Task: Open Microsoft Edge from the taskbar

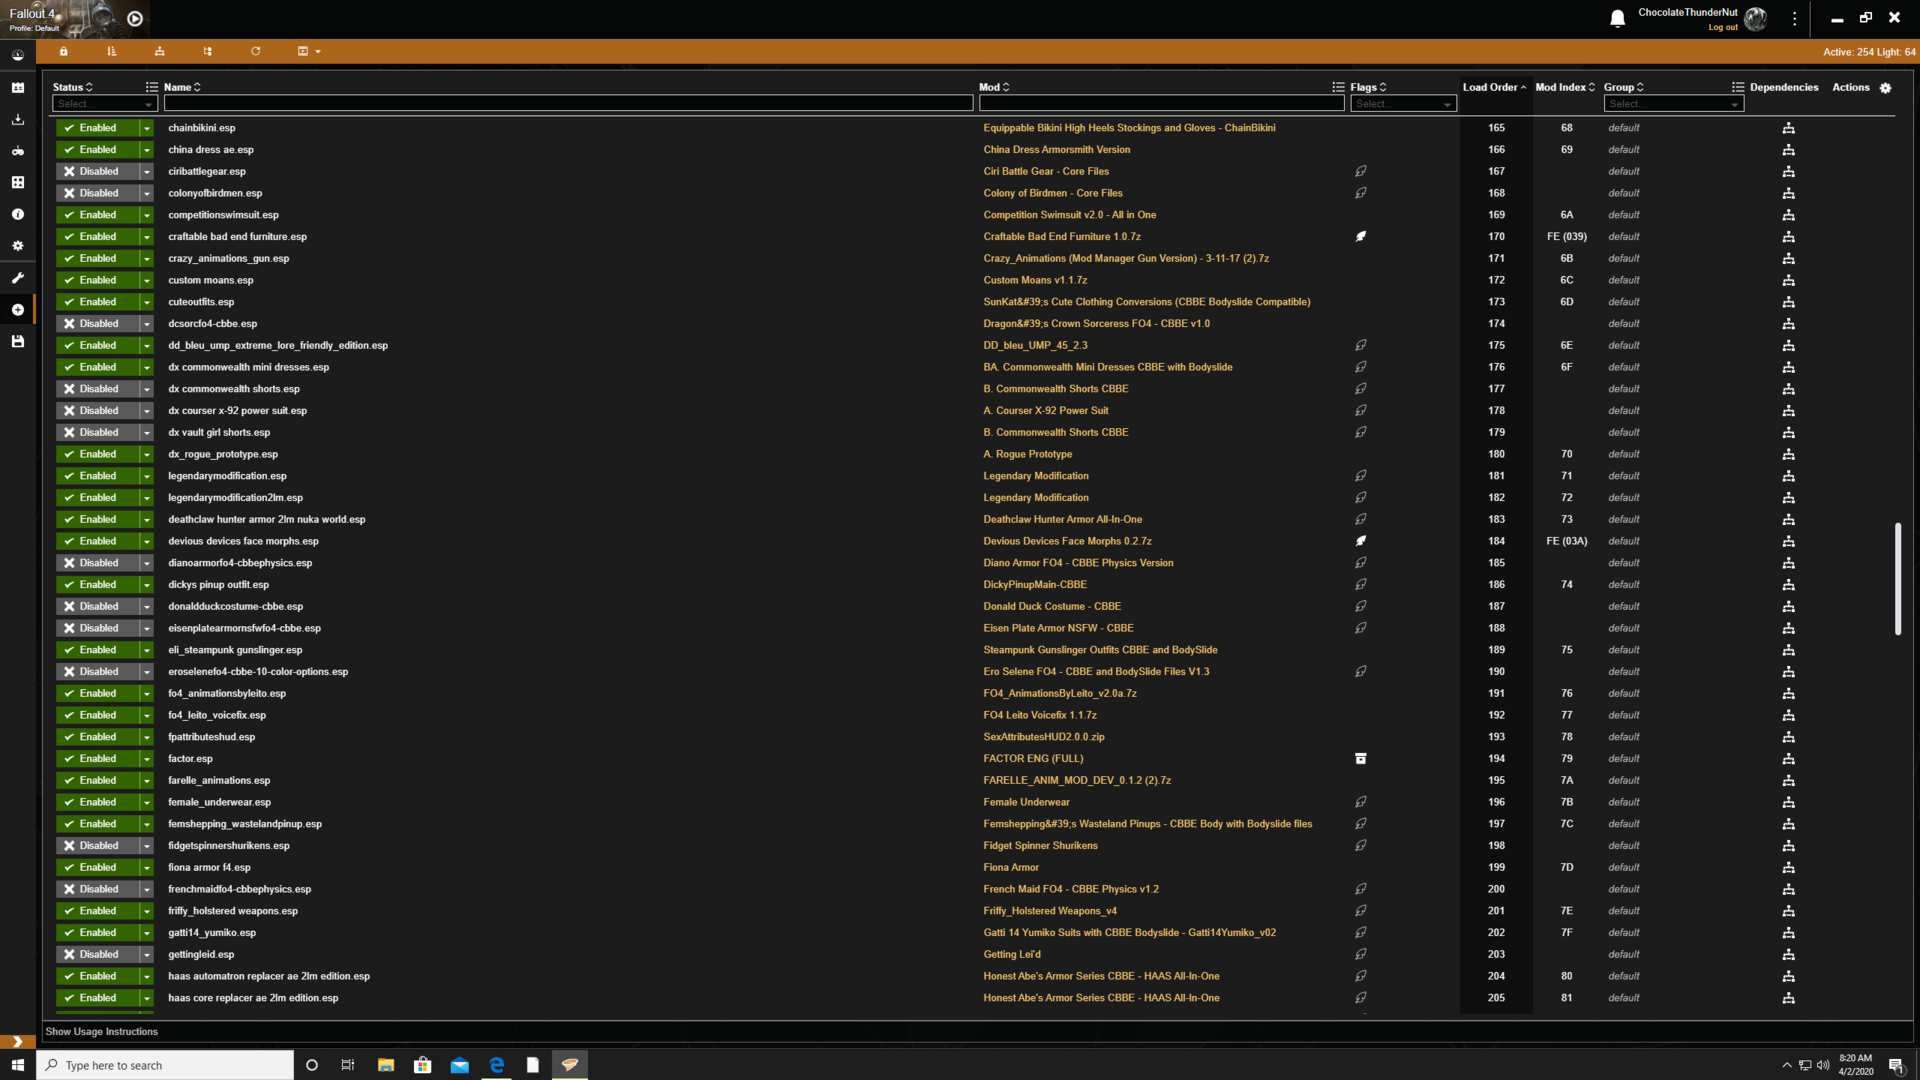Action: 497,1065
